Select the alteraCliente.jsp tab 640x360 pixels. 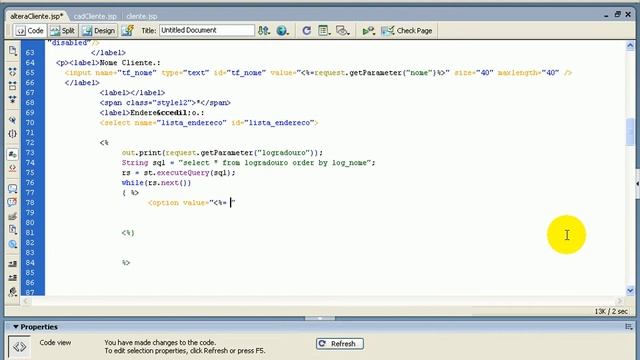[36, 16]
